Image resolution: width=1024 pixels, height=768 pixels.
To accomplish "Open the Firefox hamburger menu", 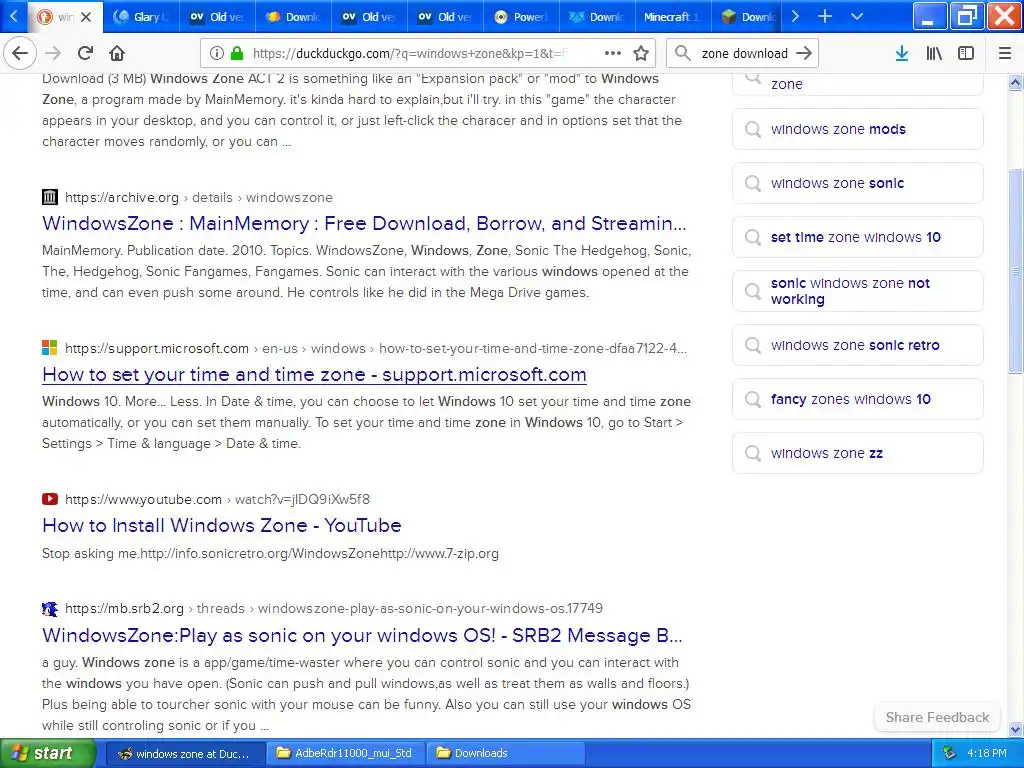I will 1005,53.
